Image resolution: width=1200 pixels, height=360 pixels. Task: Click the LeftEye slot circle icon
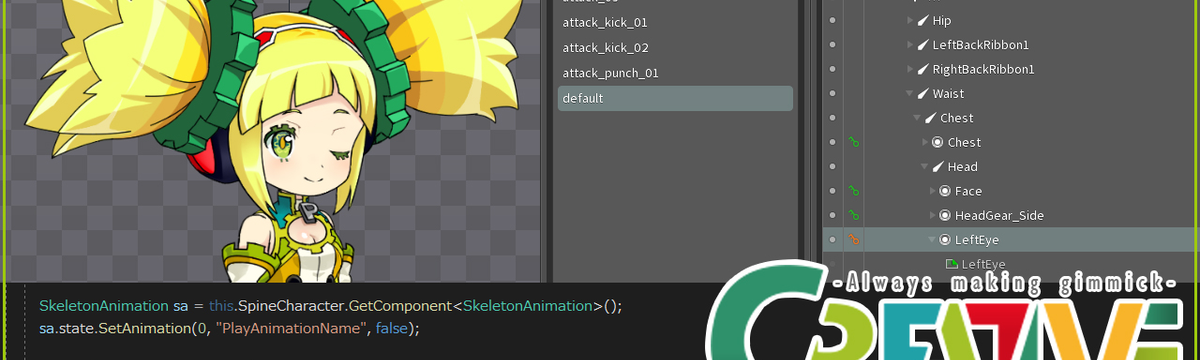[x=945, y=240]
